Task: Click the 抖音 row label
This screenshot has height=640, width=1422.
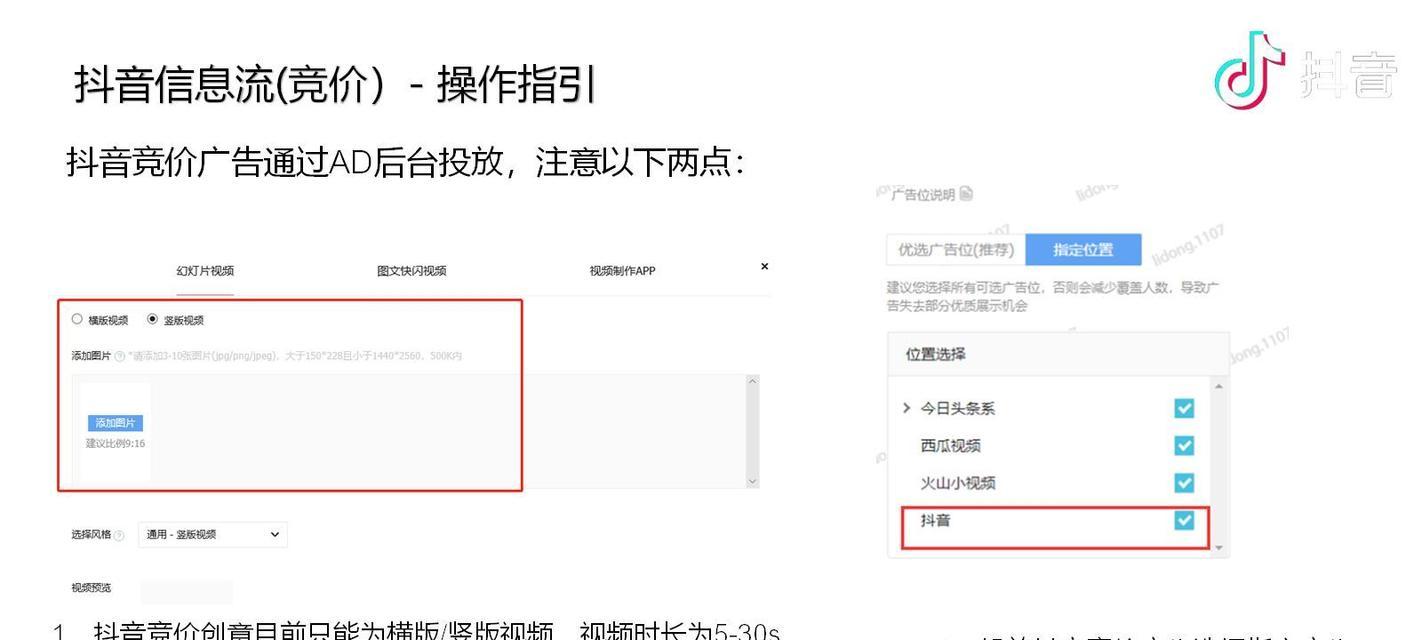Action: click(935, 521)
